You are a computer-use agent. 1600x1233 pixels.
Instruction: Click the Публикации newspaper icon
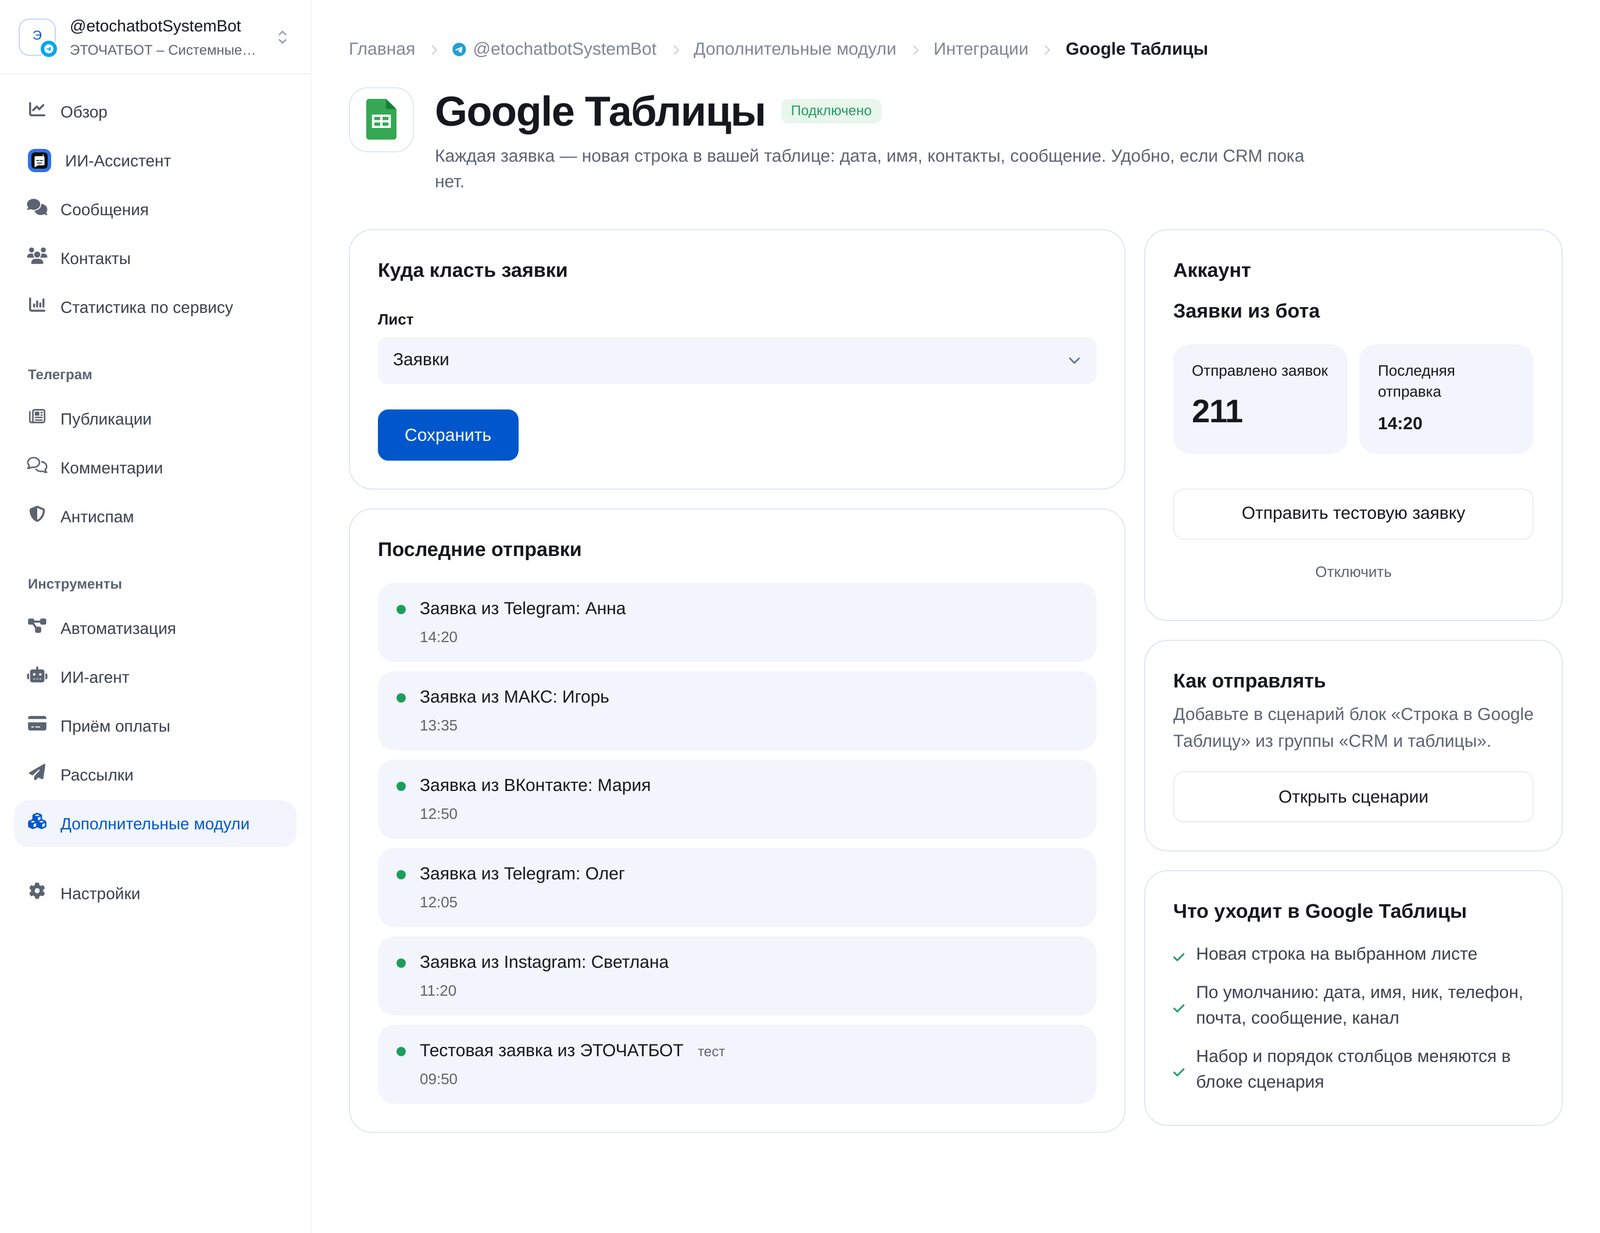(x=37, y=417)
